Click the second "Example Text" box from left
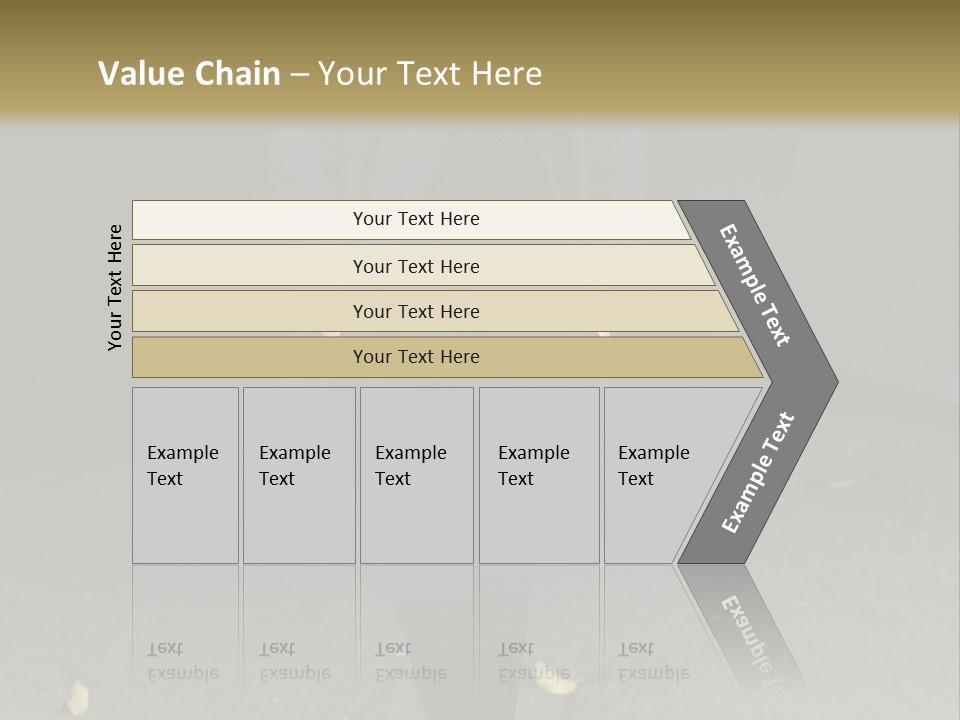Image resolution: width=960 pixels, height=720 pixels. 298,475
